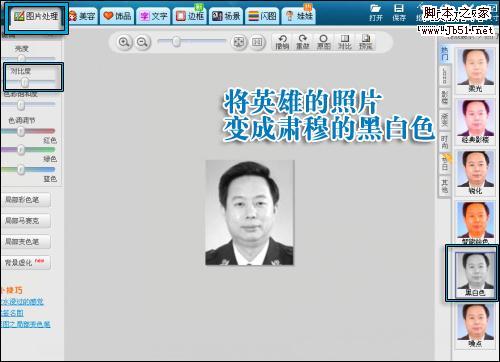Click the 原图 original image icon
500x362 pixels.
tap(323, 42)
